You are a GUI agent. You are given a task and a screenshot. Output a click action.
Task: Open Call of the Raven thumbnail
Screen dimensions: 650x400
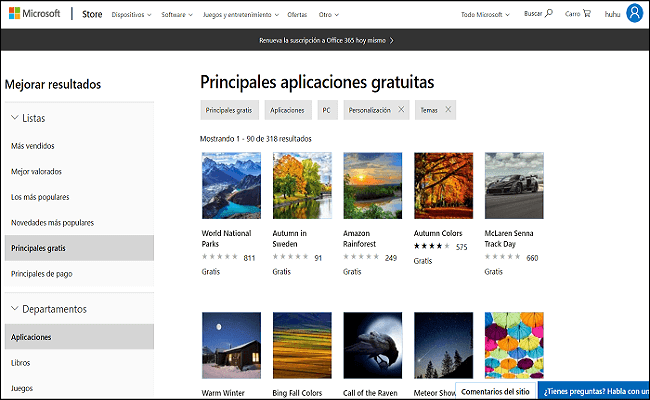pyautogui.click(x=373, y=345)
